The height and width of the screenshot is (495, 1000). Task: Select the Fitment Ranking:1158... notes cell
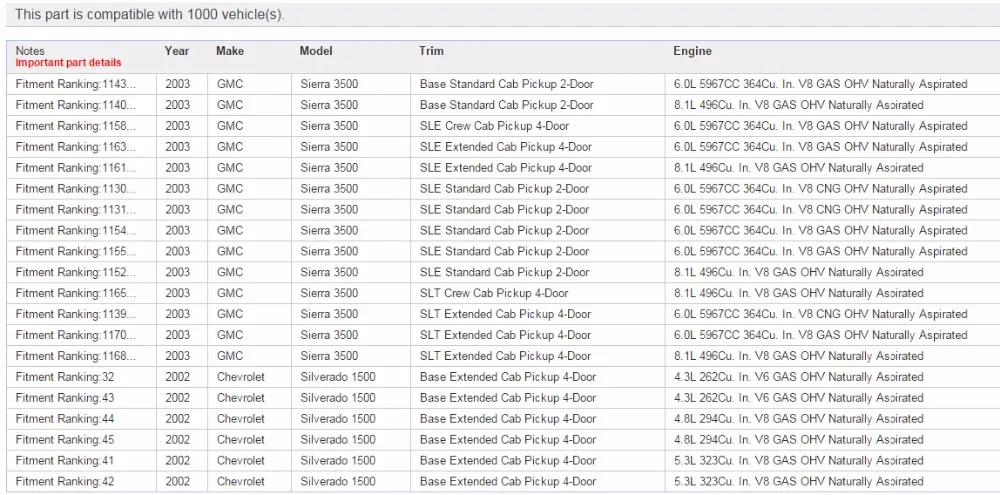pos(82,126)
